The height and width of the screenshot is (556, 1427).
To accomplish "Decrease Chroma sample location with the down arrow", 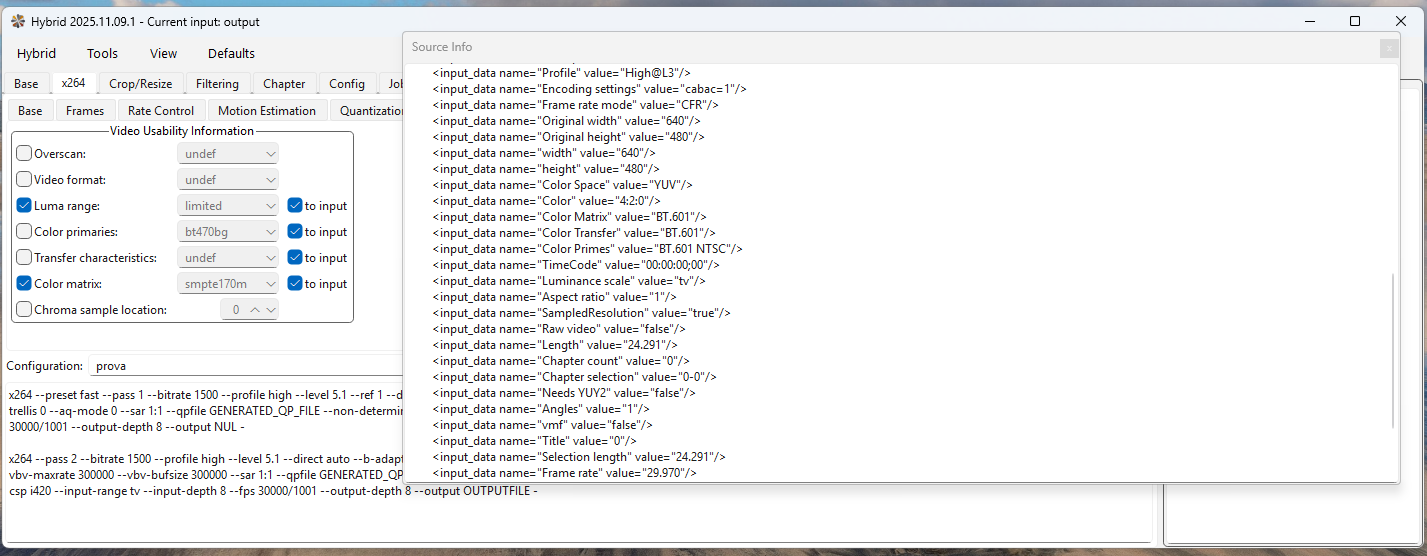I will (x=270, y=310).
